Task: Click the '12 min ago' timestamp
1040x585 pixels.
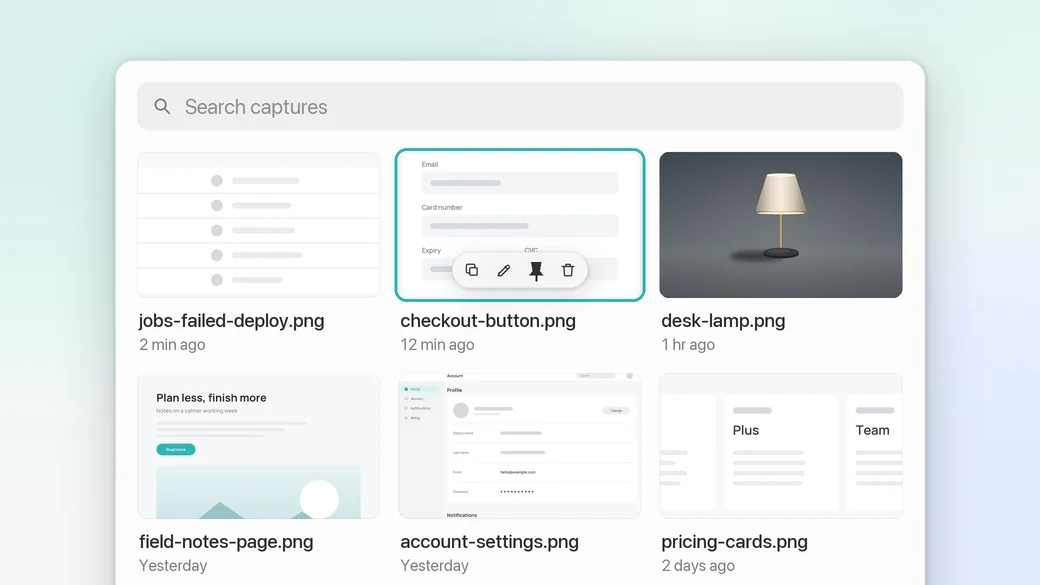Action: [x=437, y=345]
